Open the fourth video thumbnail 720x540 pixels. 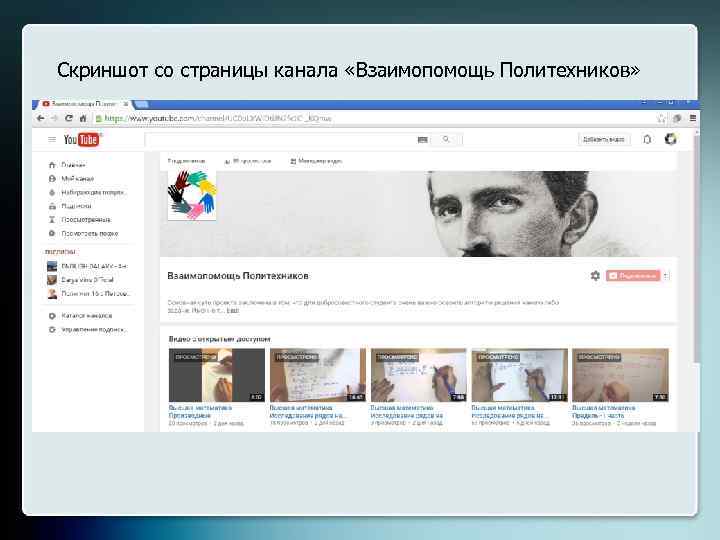(x=519, y=375)
